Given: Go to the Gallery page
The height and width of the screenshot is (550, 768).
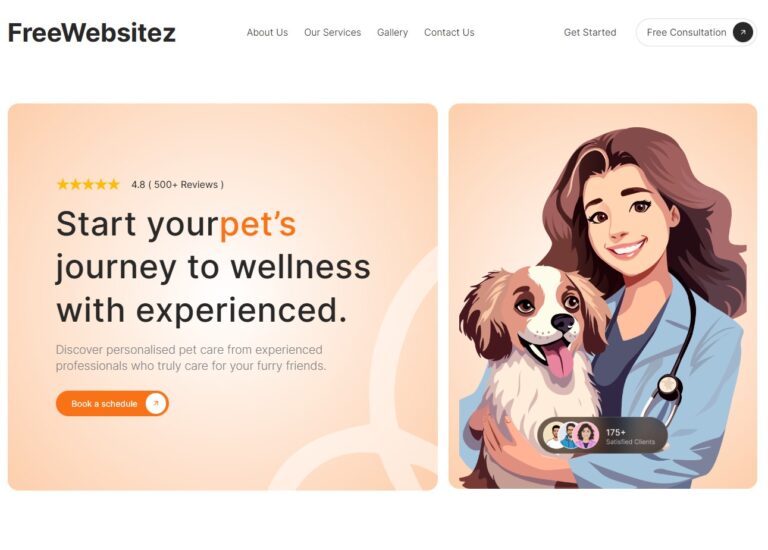Looking at the screenshot, I should (x=392, y=32).
